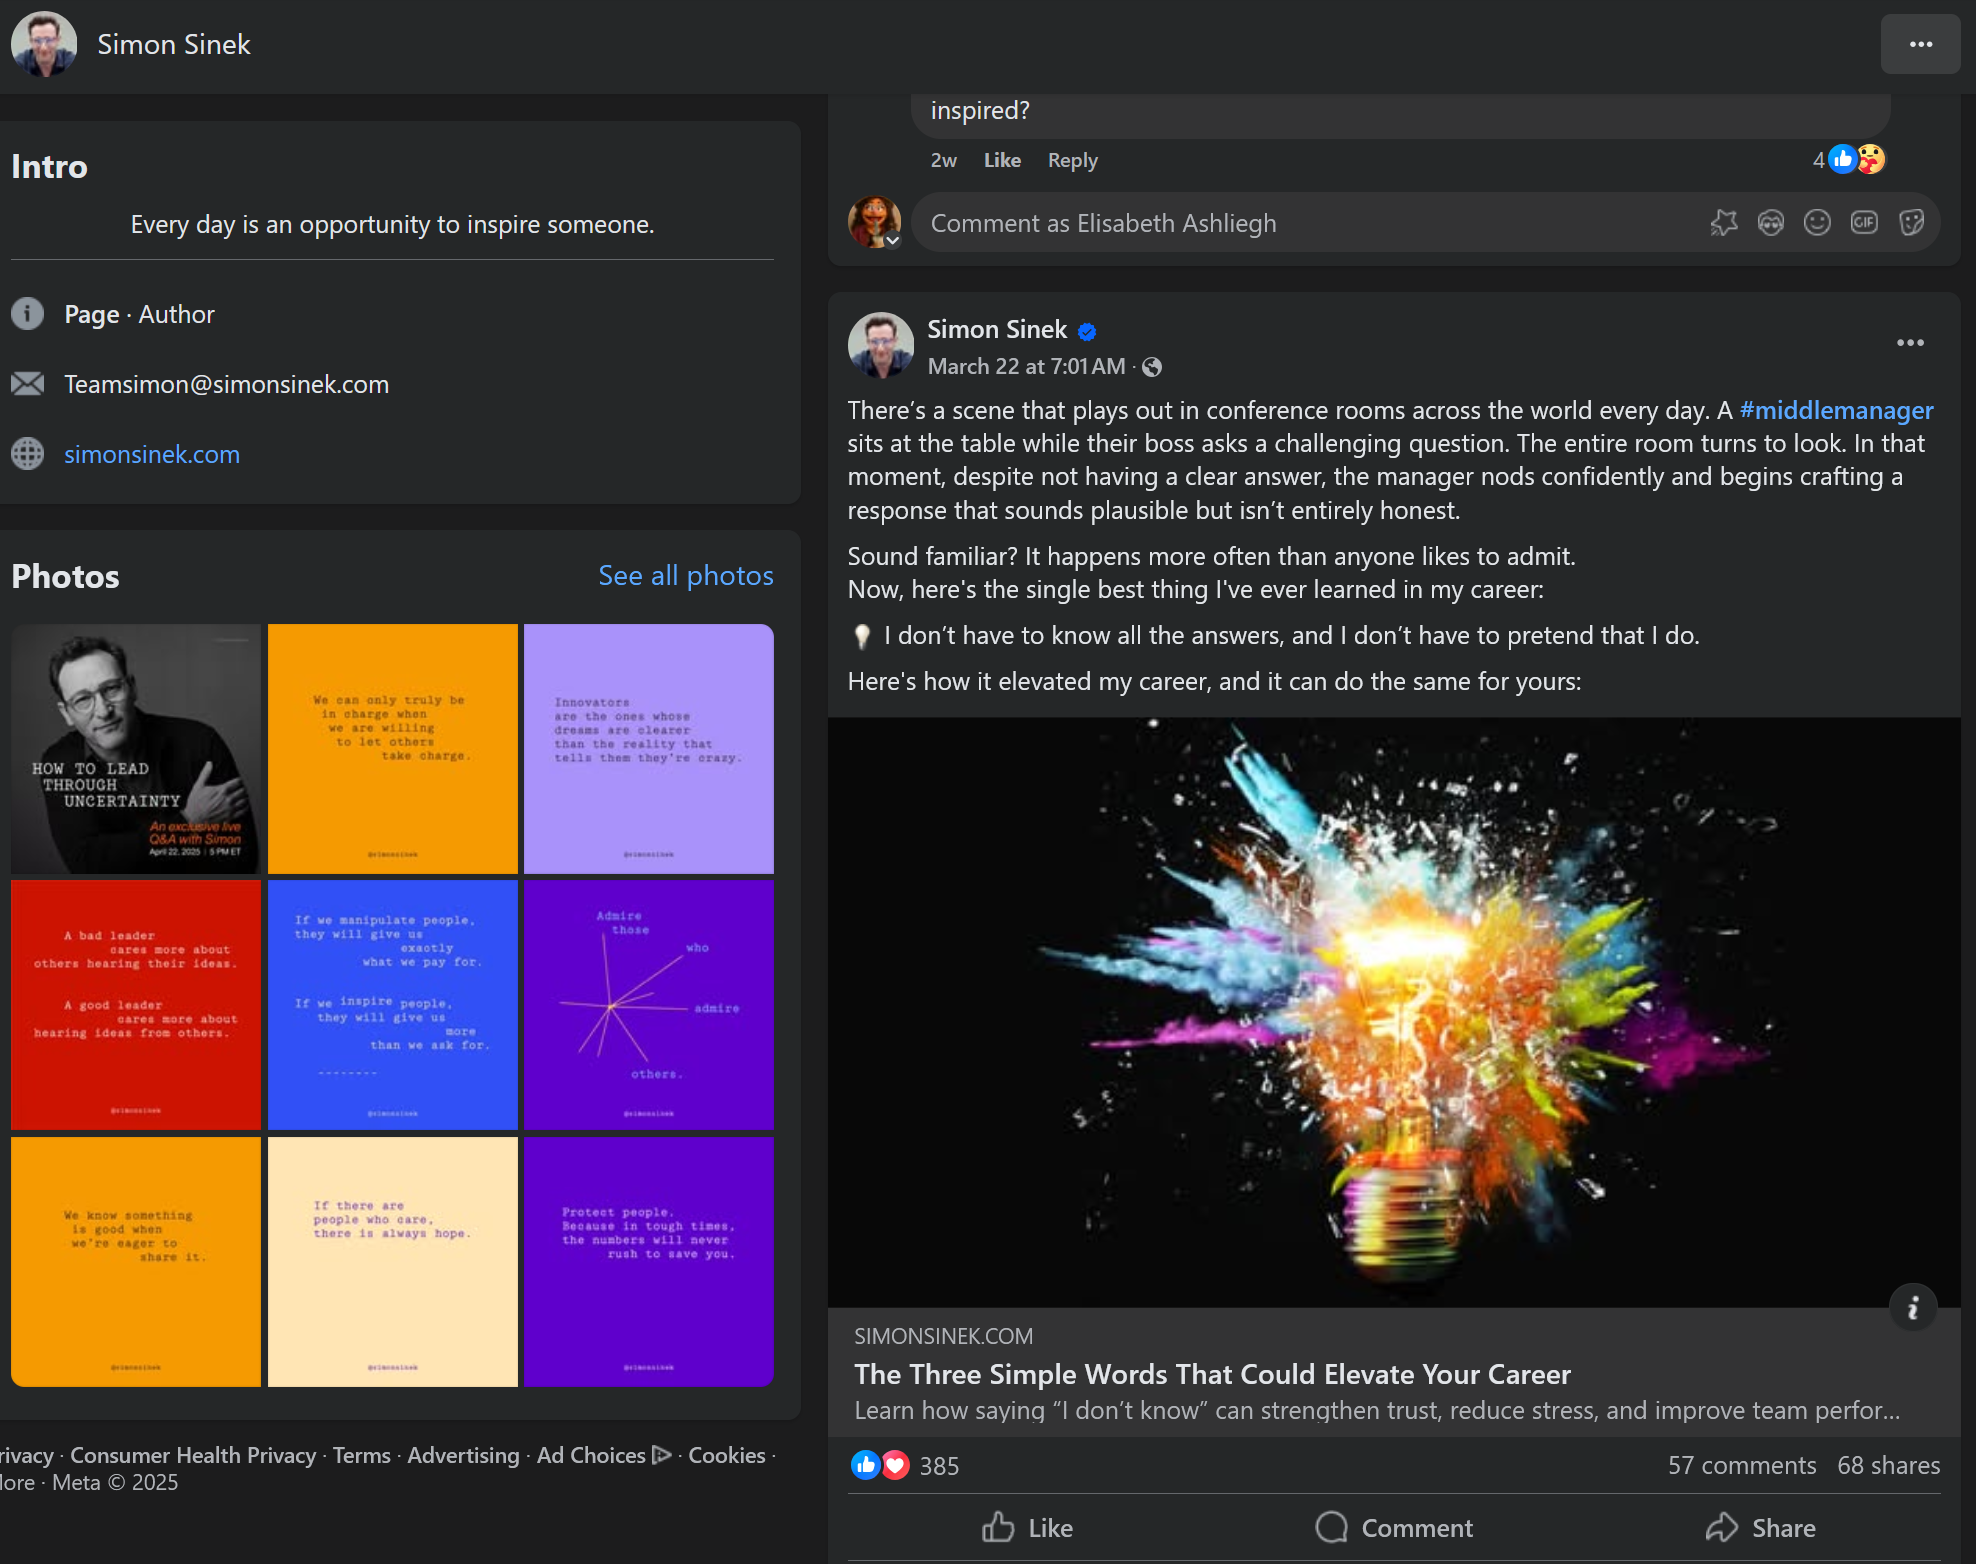Click the Simon Sinek page name in top bar
1976x1564 pixels.
pos(174,44)
